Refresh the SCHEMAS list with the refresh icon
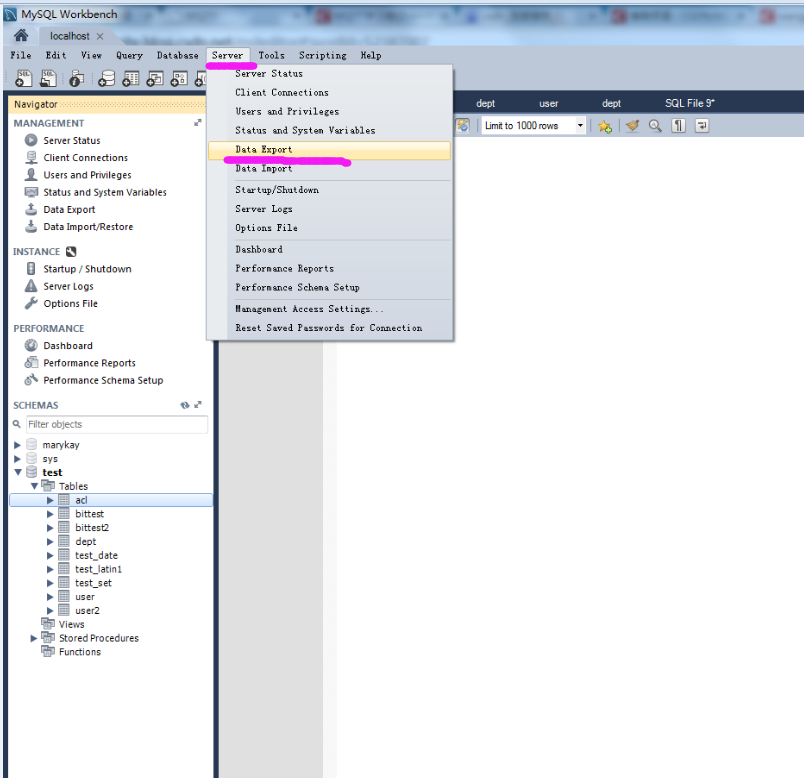Screen dimensions: 804x778 pos(184,405)
